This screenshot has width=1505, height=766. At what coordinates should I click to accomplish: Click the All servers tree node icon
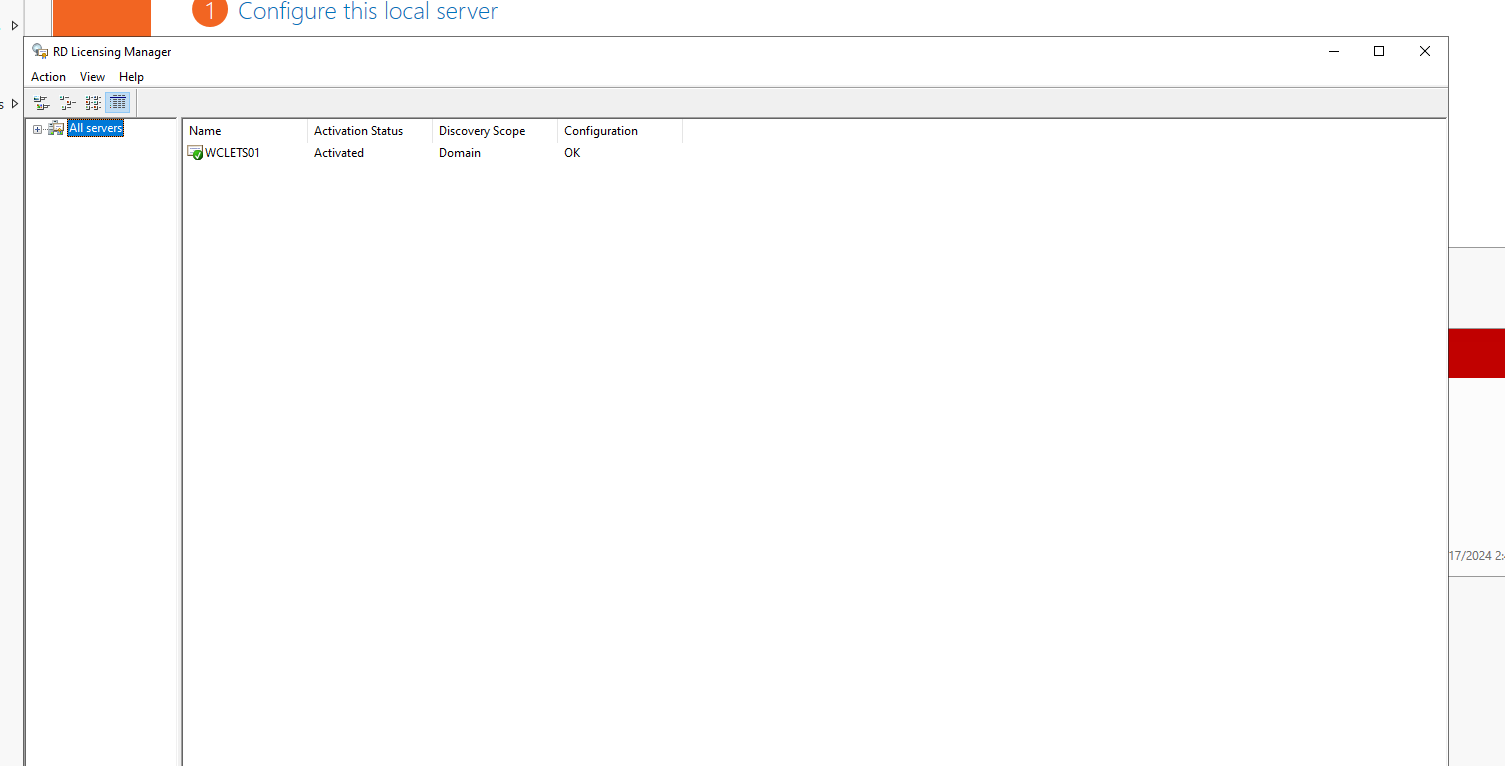tap(56, 128)
